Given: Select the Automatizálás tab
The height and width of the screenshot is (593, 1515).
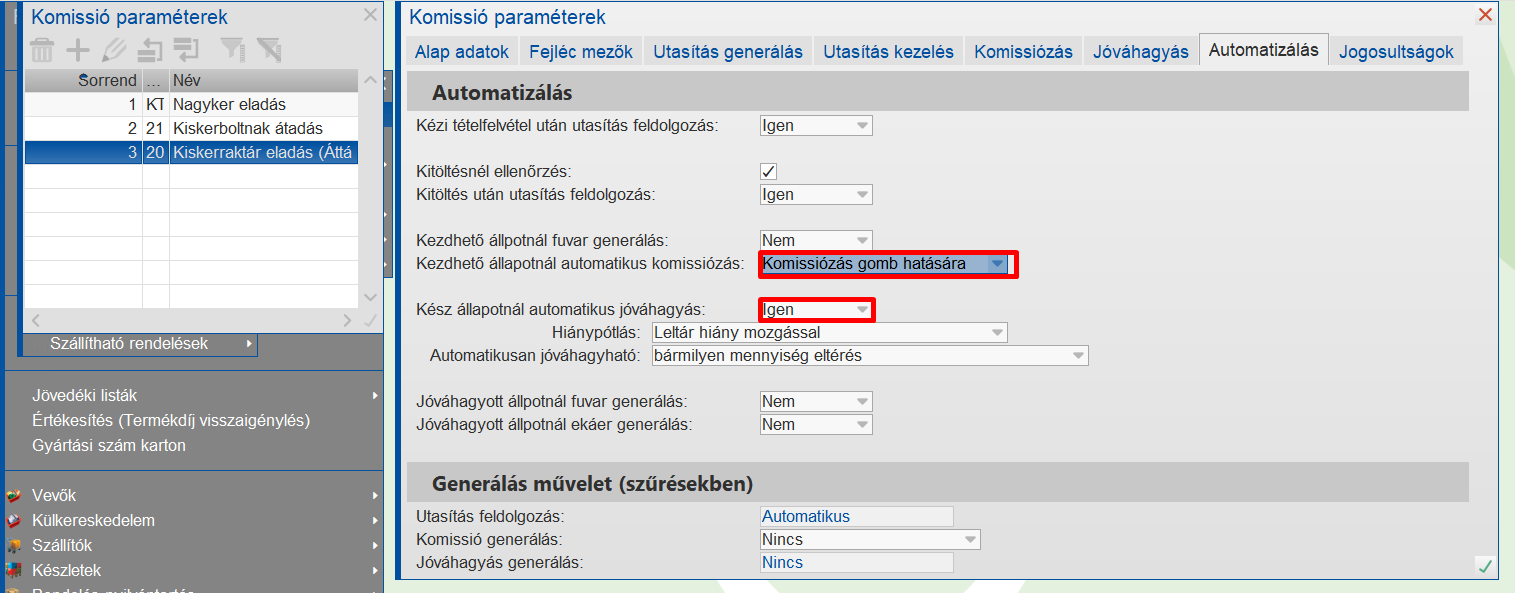Looking at the screenshot, I should [1263, 50].
